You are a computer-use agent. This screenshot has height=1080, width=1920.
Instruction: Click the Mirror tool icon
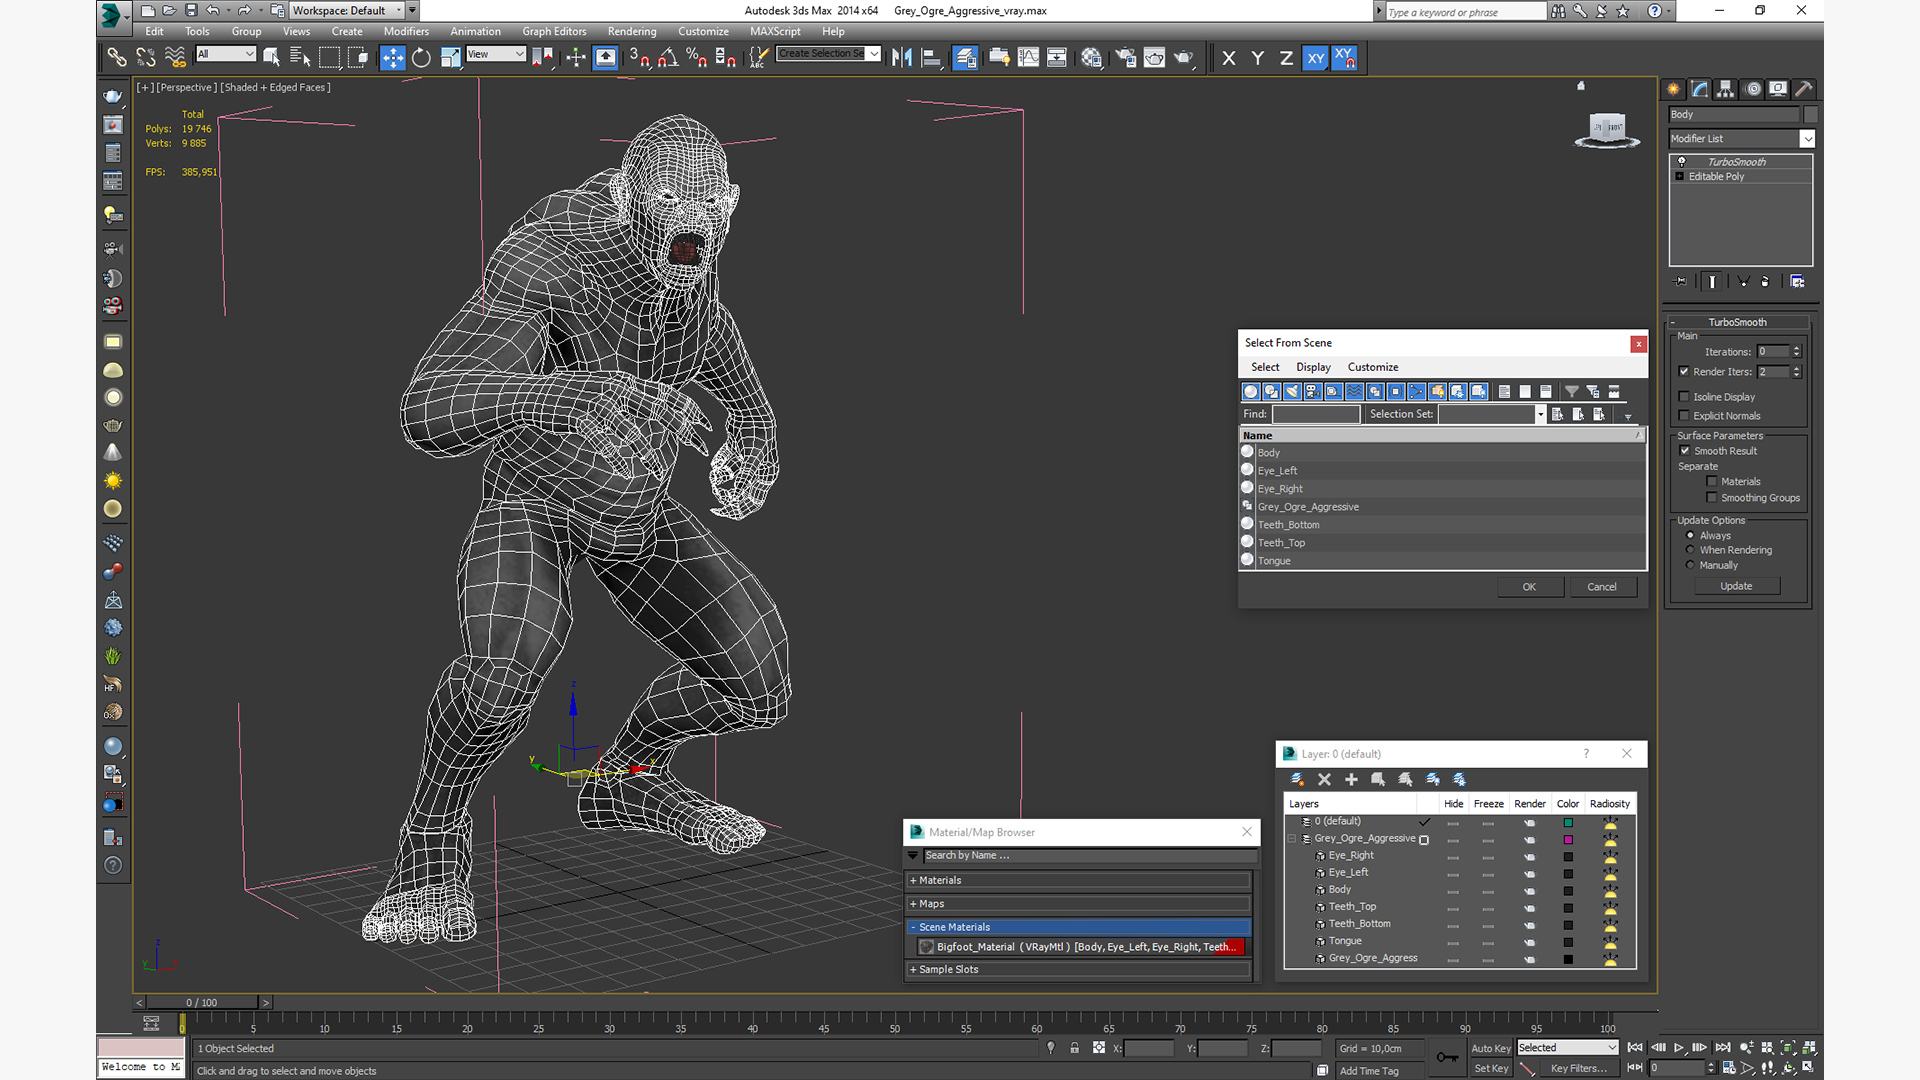(901, 57)
